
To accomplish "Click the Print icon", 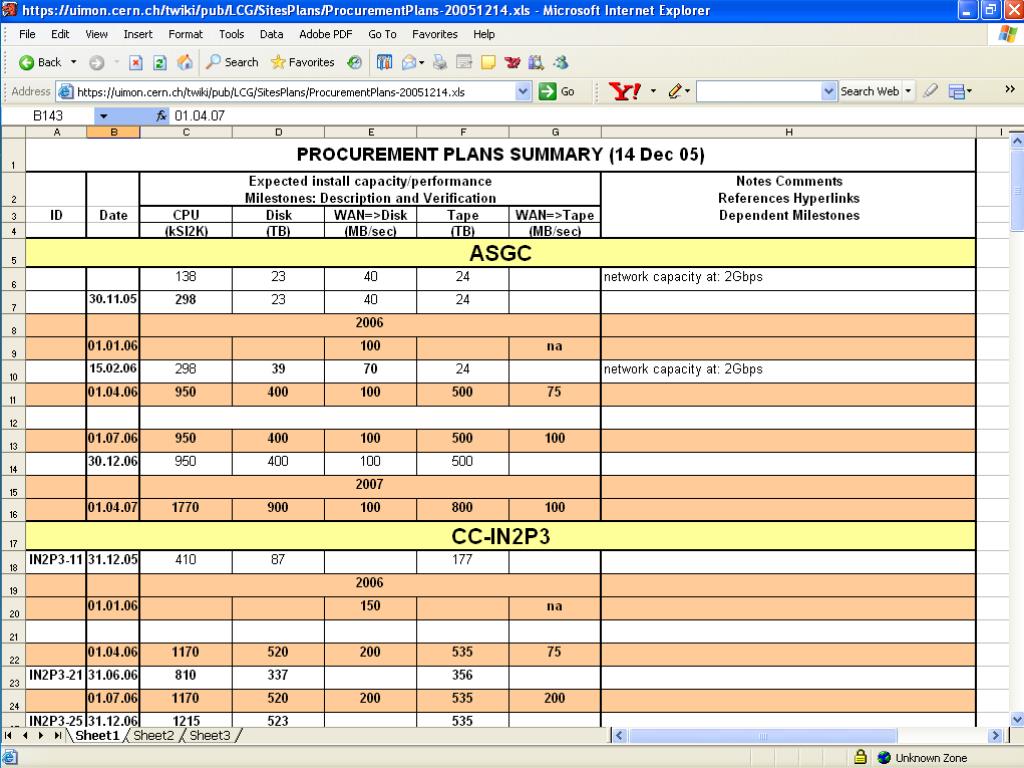I will (440, 63).
